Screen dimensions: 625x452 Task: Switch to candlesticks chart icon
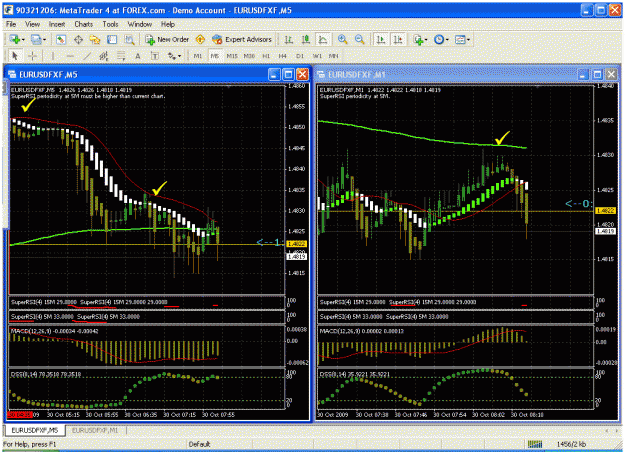[306, 39]
